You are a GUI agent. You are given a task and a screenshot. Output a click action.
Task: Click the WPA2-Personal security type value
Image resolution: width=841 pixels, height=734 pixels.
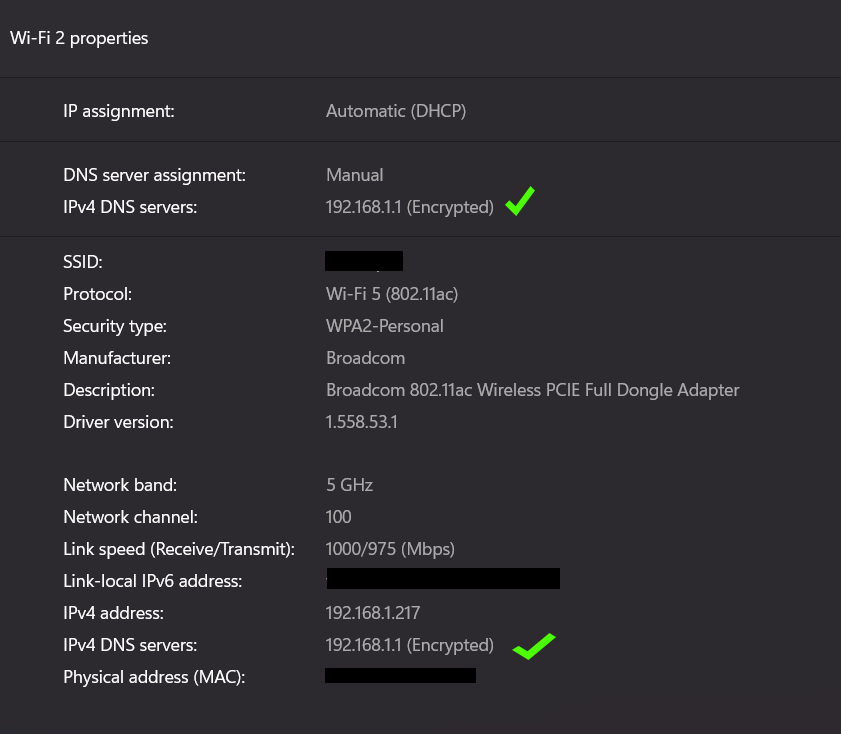click(384, 325)
